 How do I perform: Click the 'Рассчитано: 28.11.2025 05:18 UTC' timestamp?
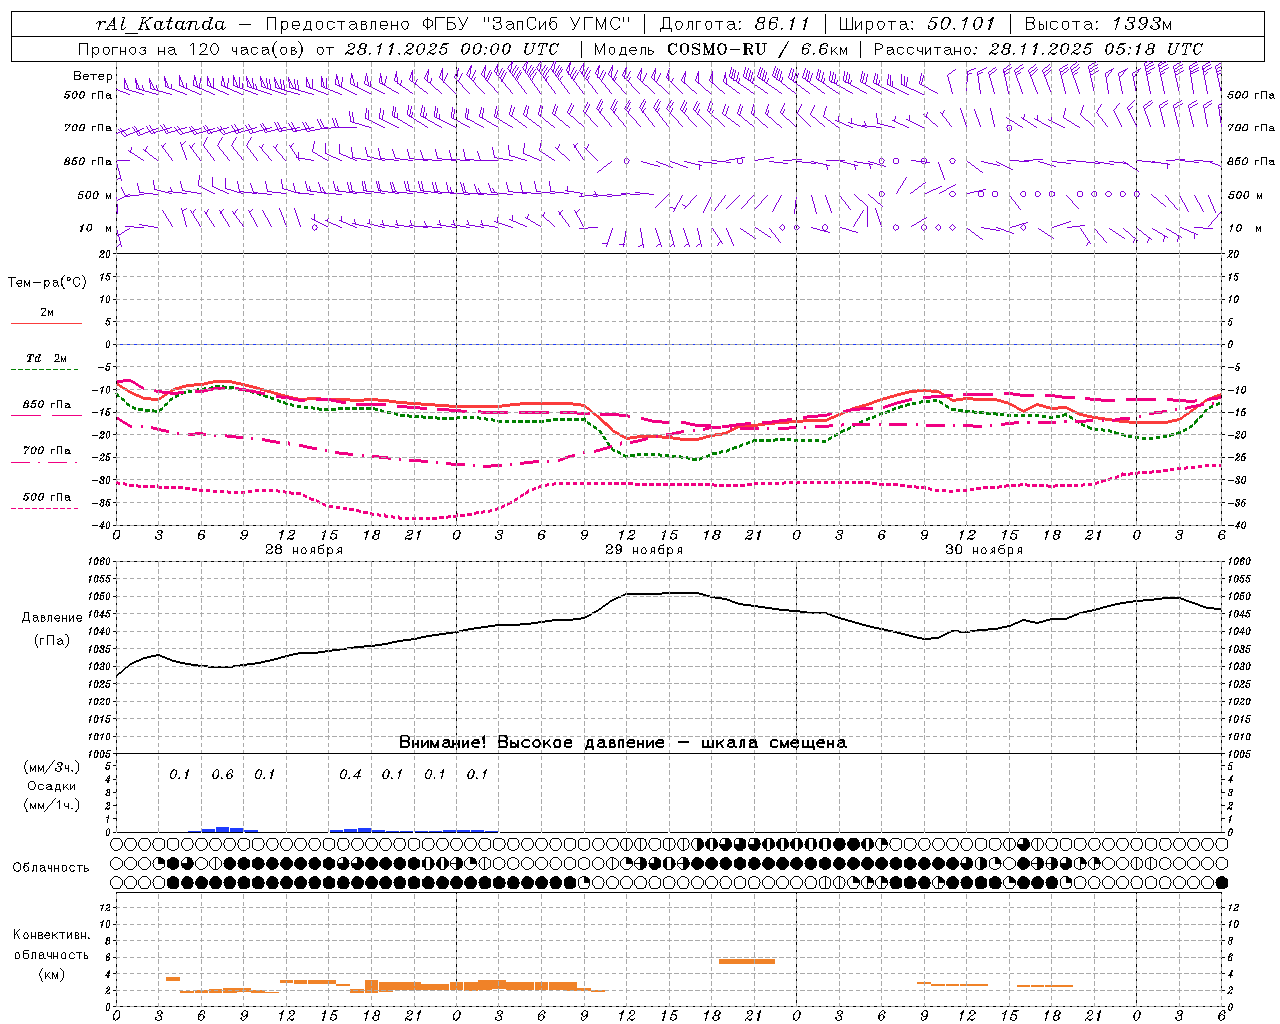coord(1038,49)
